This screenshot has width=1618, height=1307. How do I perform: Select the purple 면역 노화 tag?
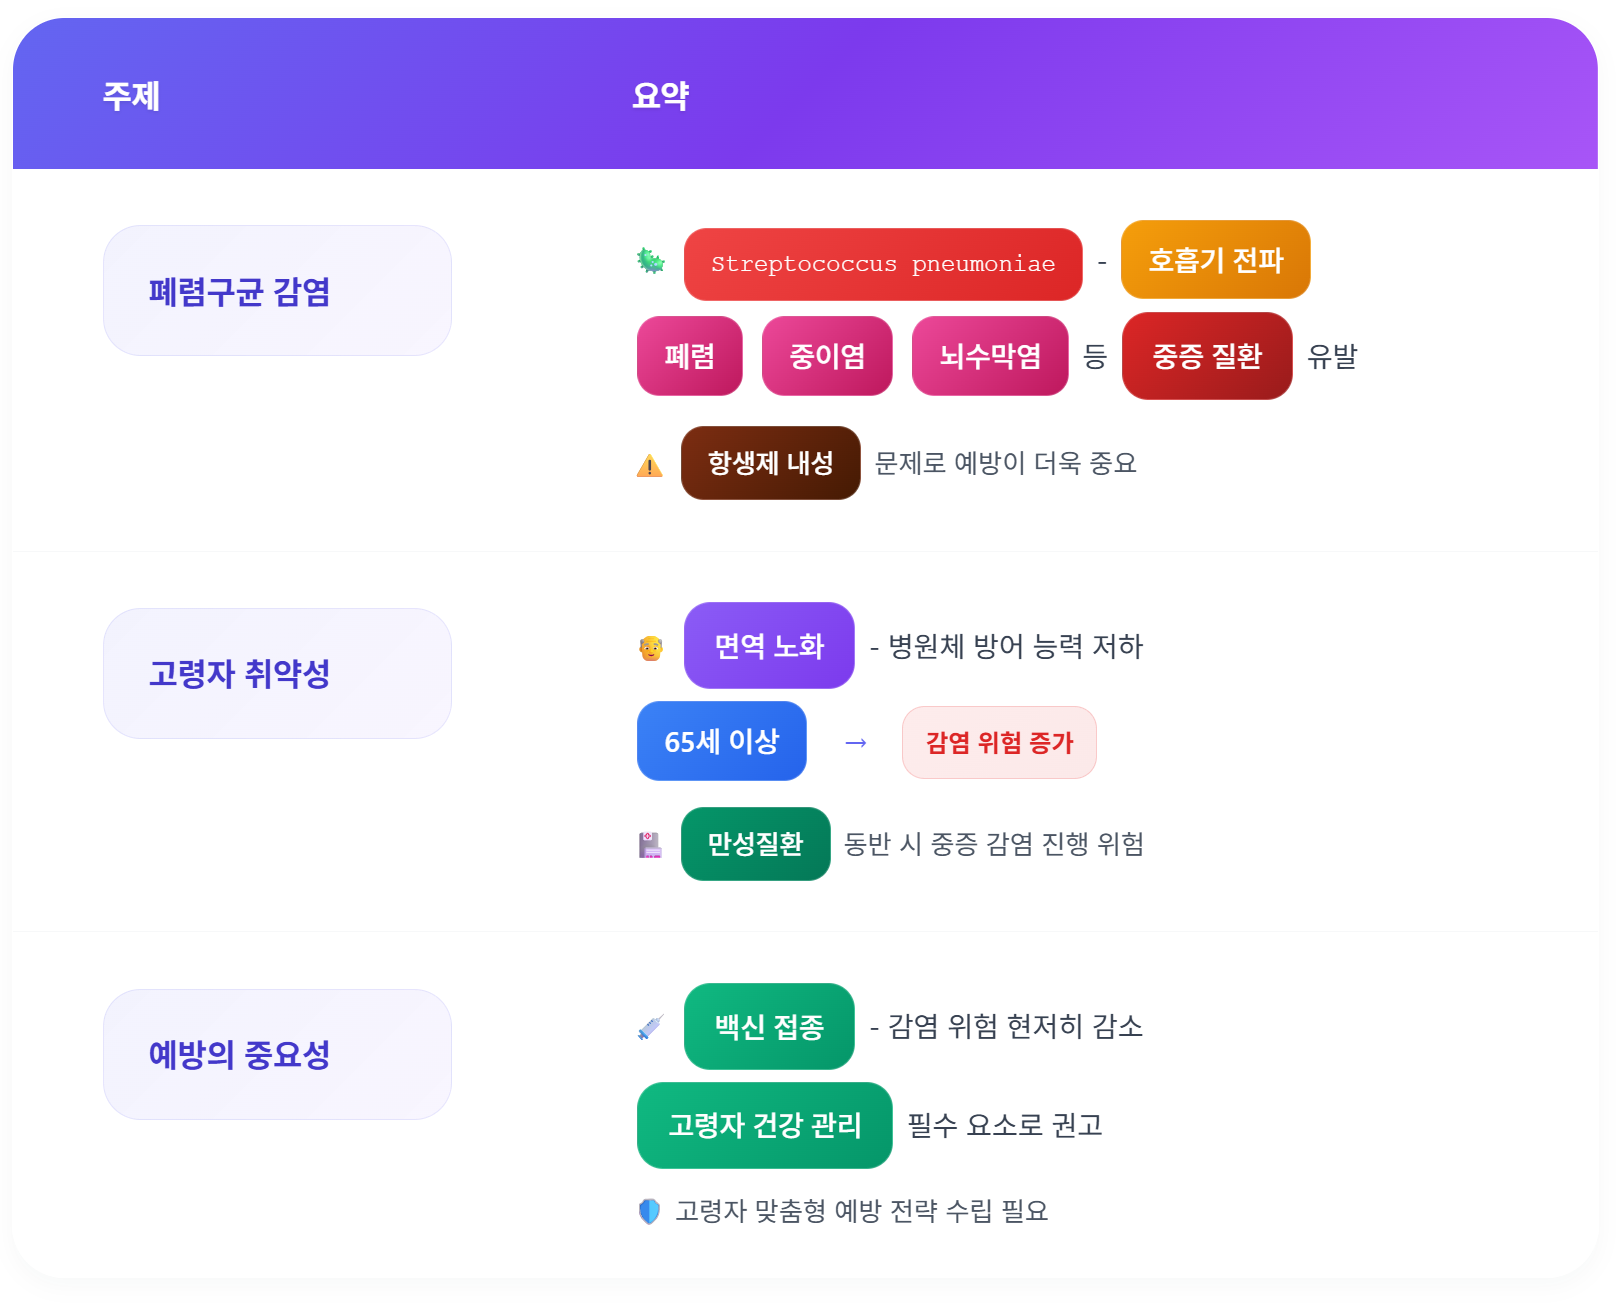point(769,646)
